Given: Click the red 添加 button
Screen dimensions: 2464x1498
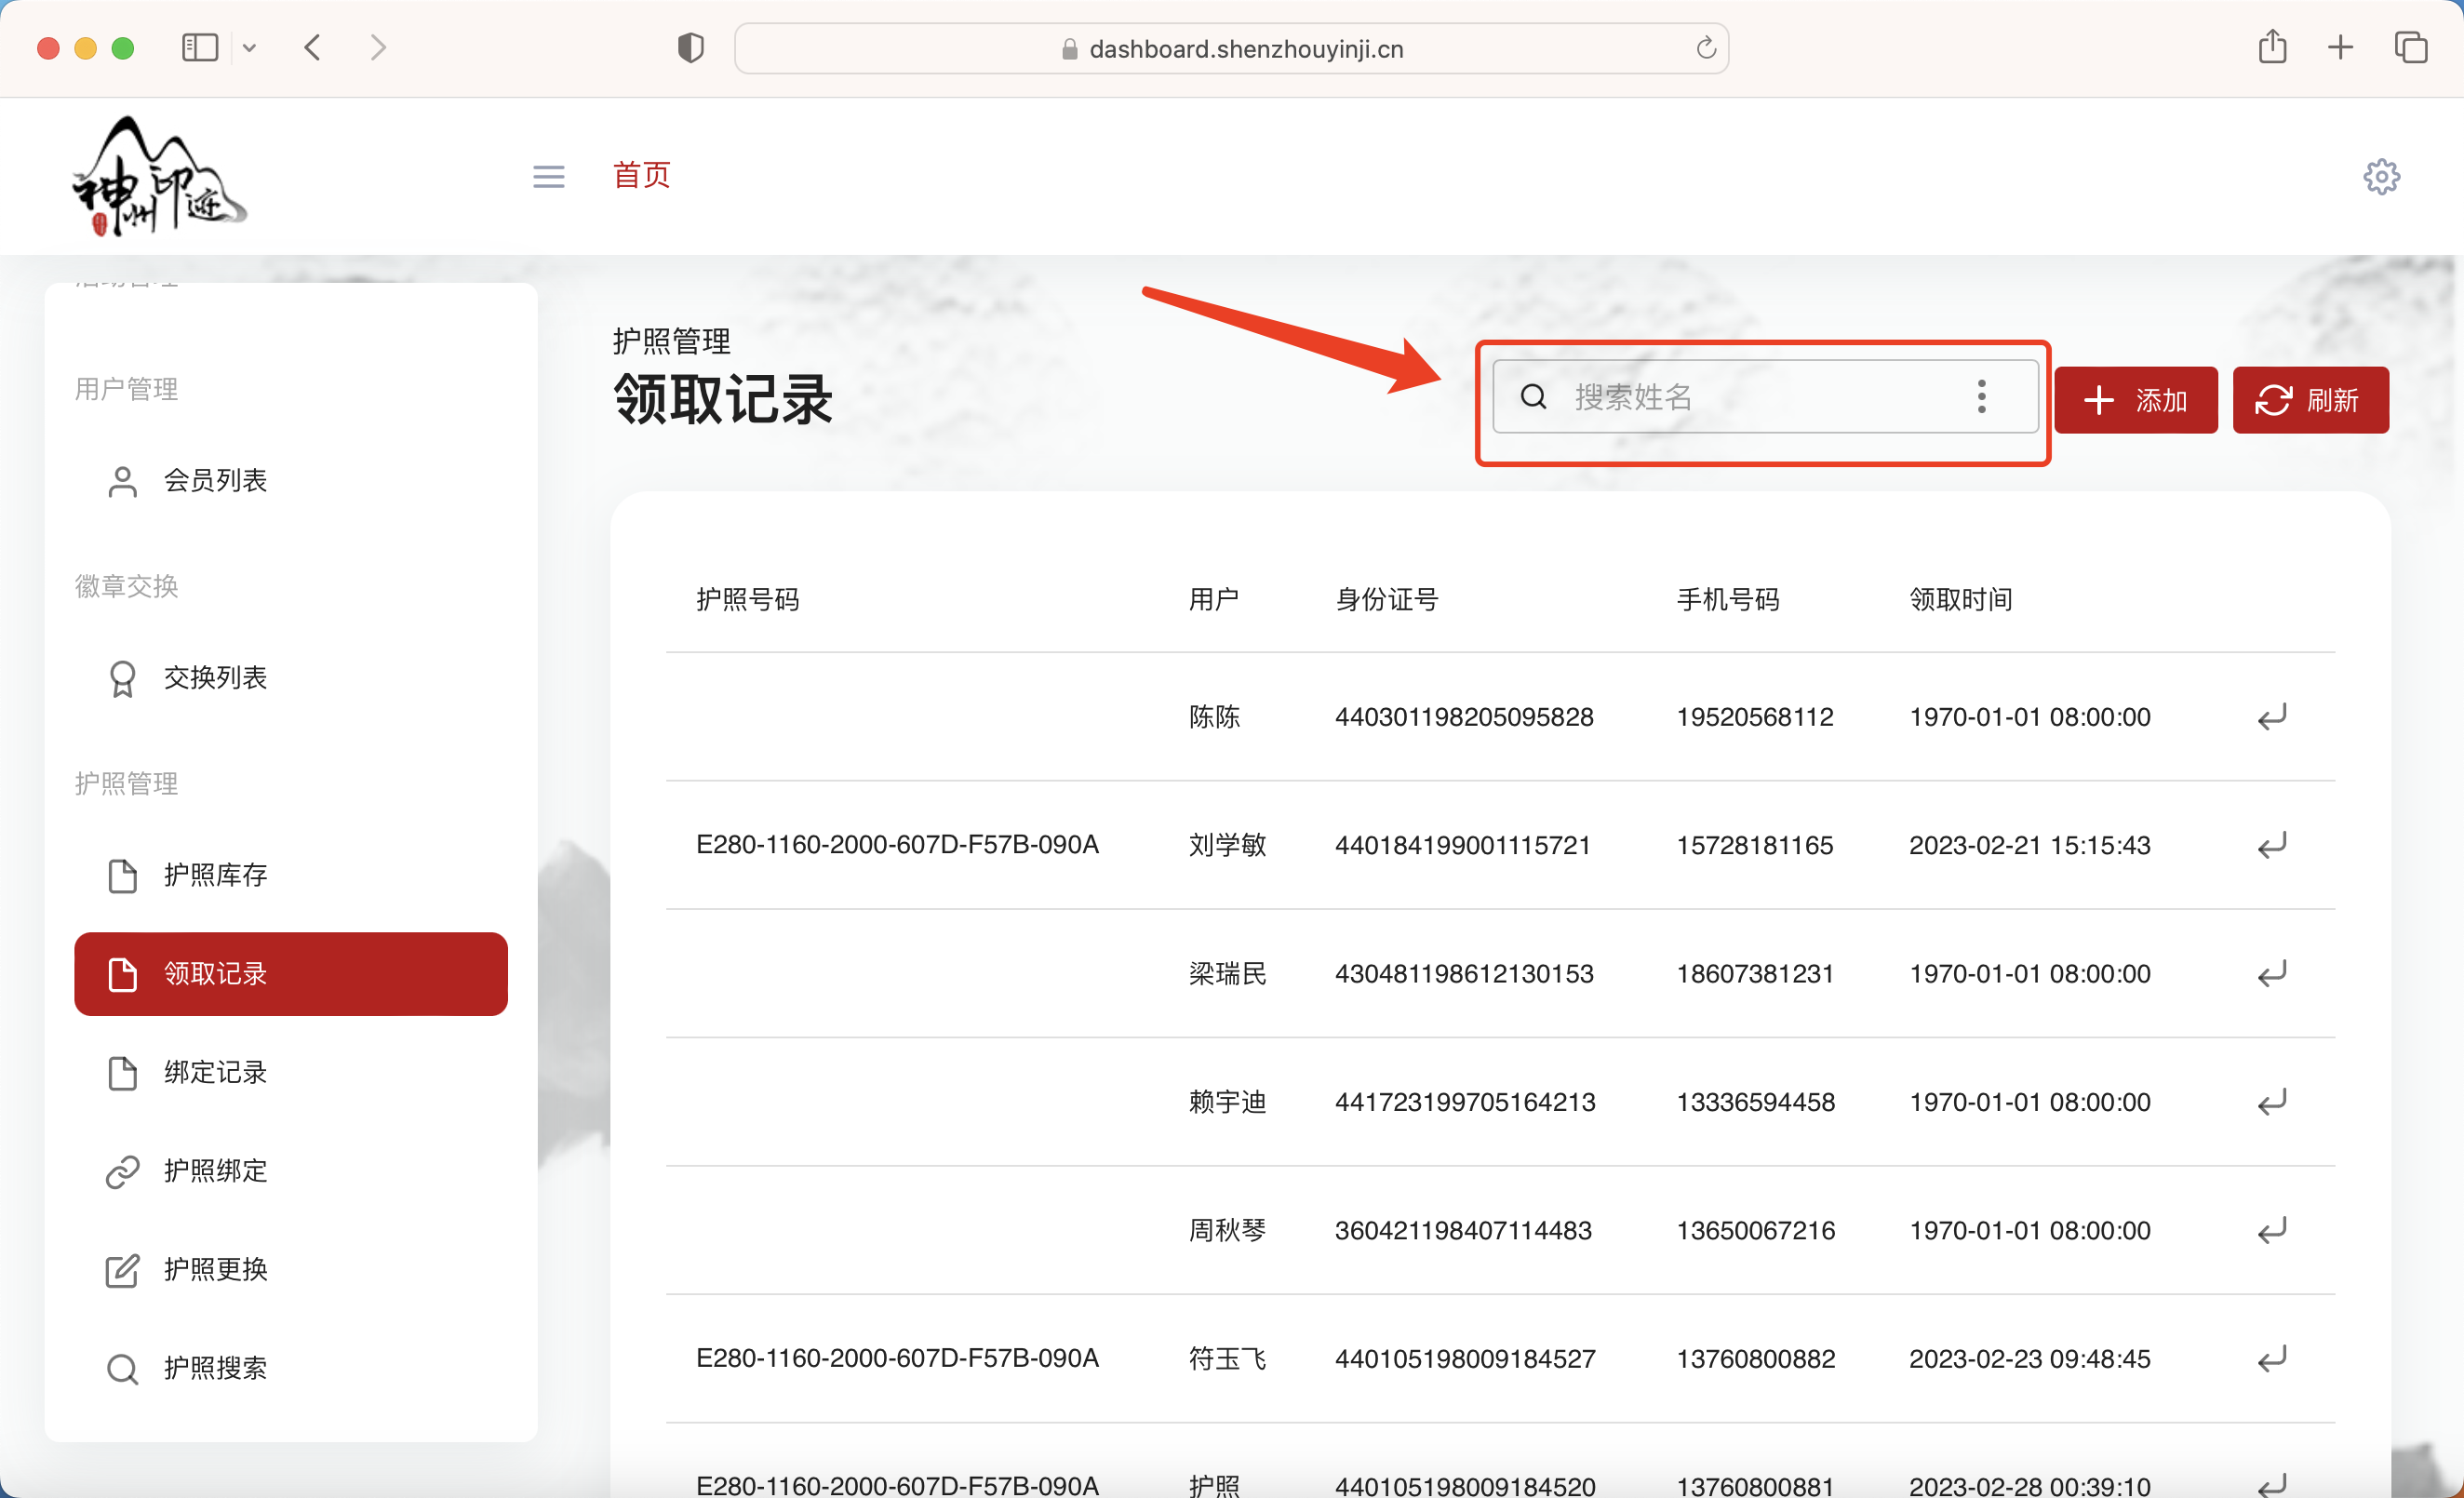Looking at the screenshot, I should click(2135, 400).
